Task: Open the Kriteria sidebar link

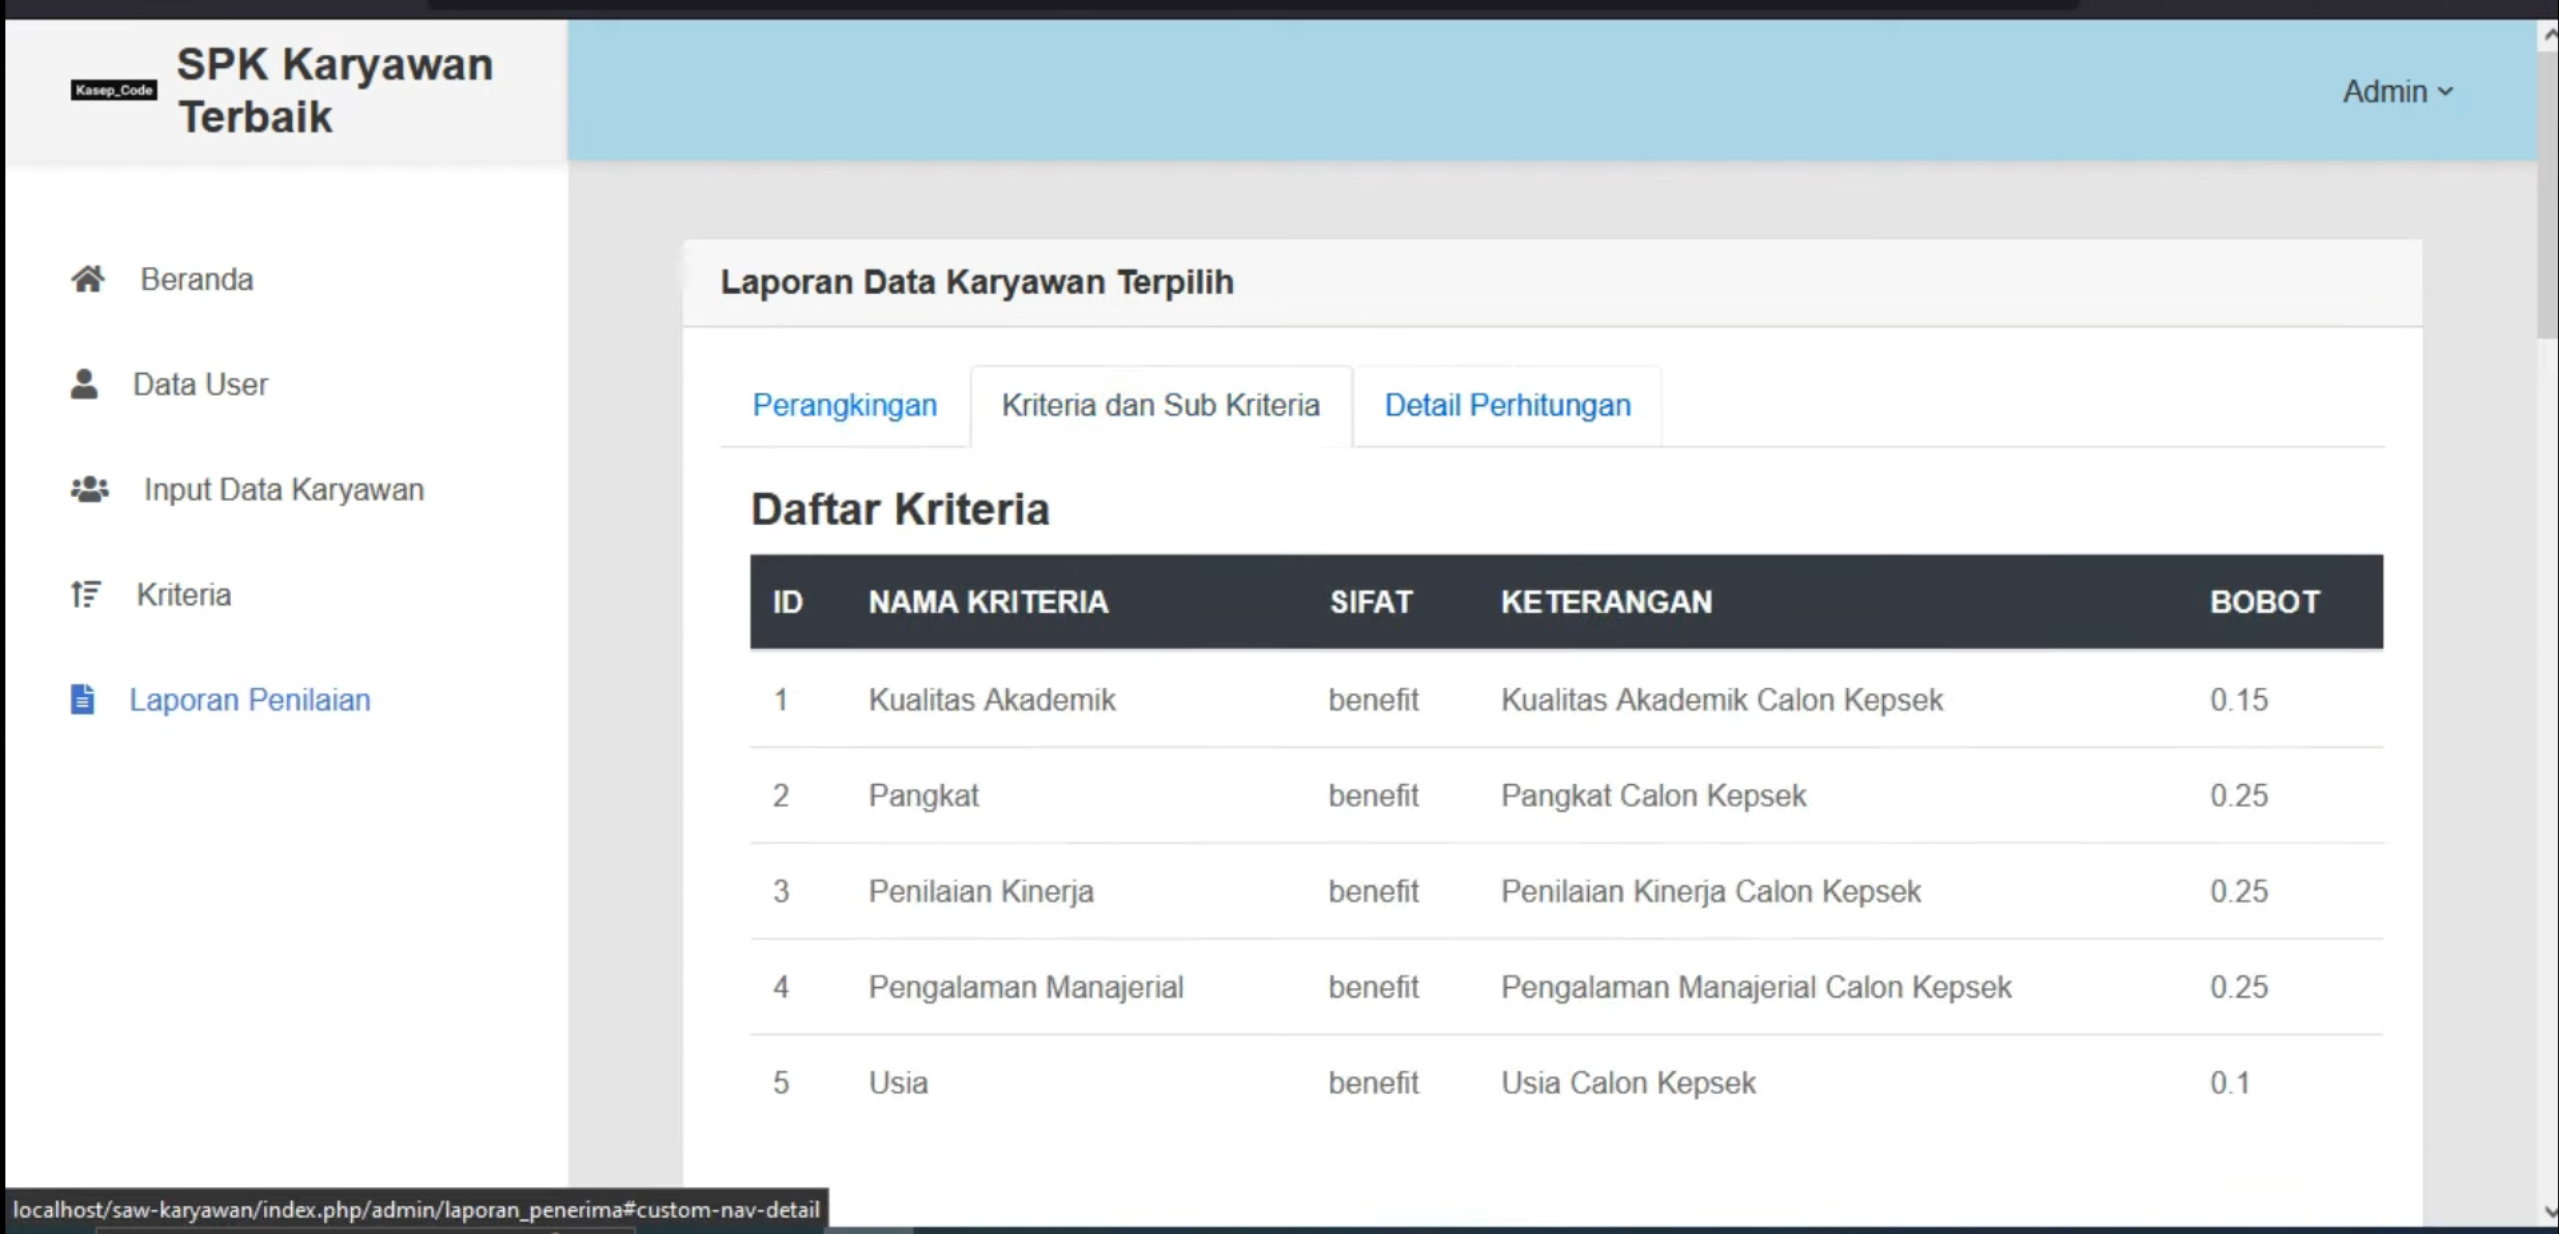Action: tap(184, 594)
